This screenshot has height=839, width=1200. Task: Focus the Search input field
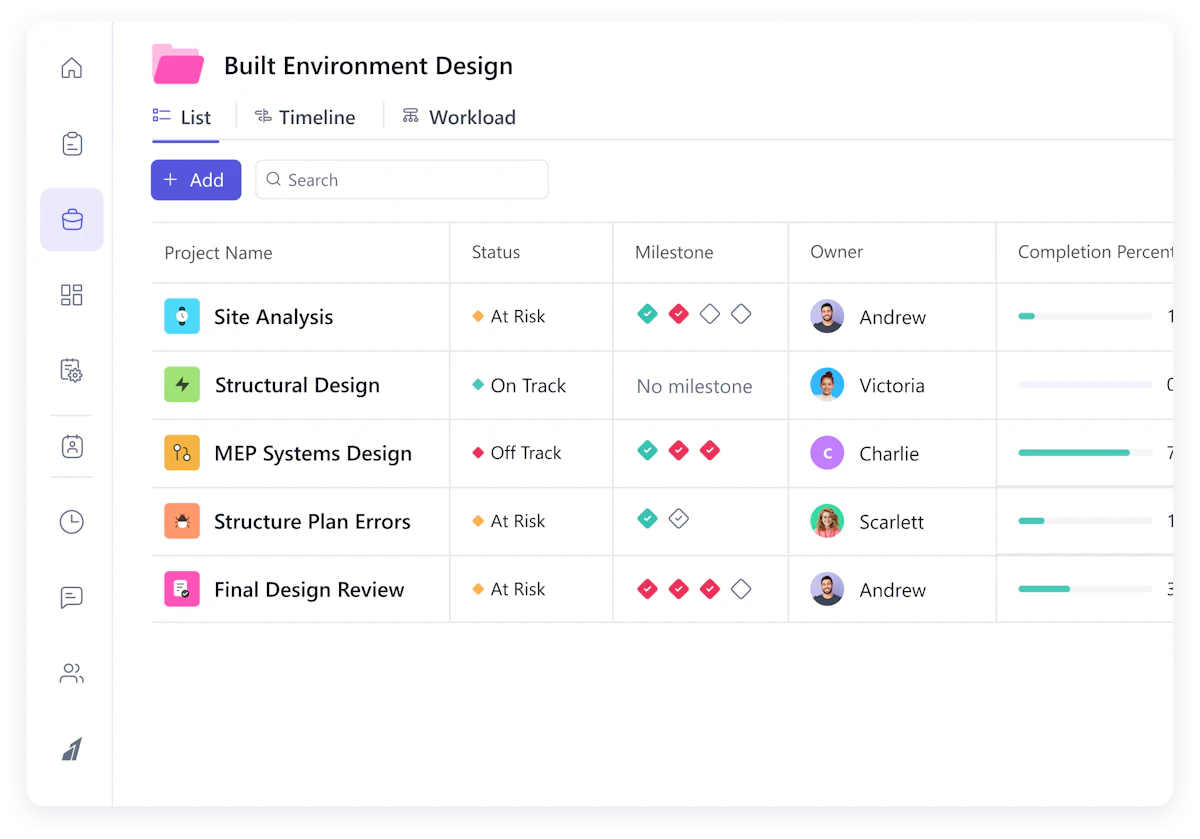402,180
